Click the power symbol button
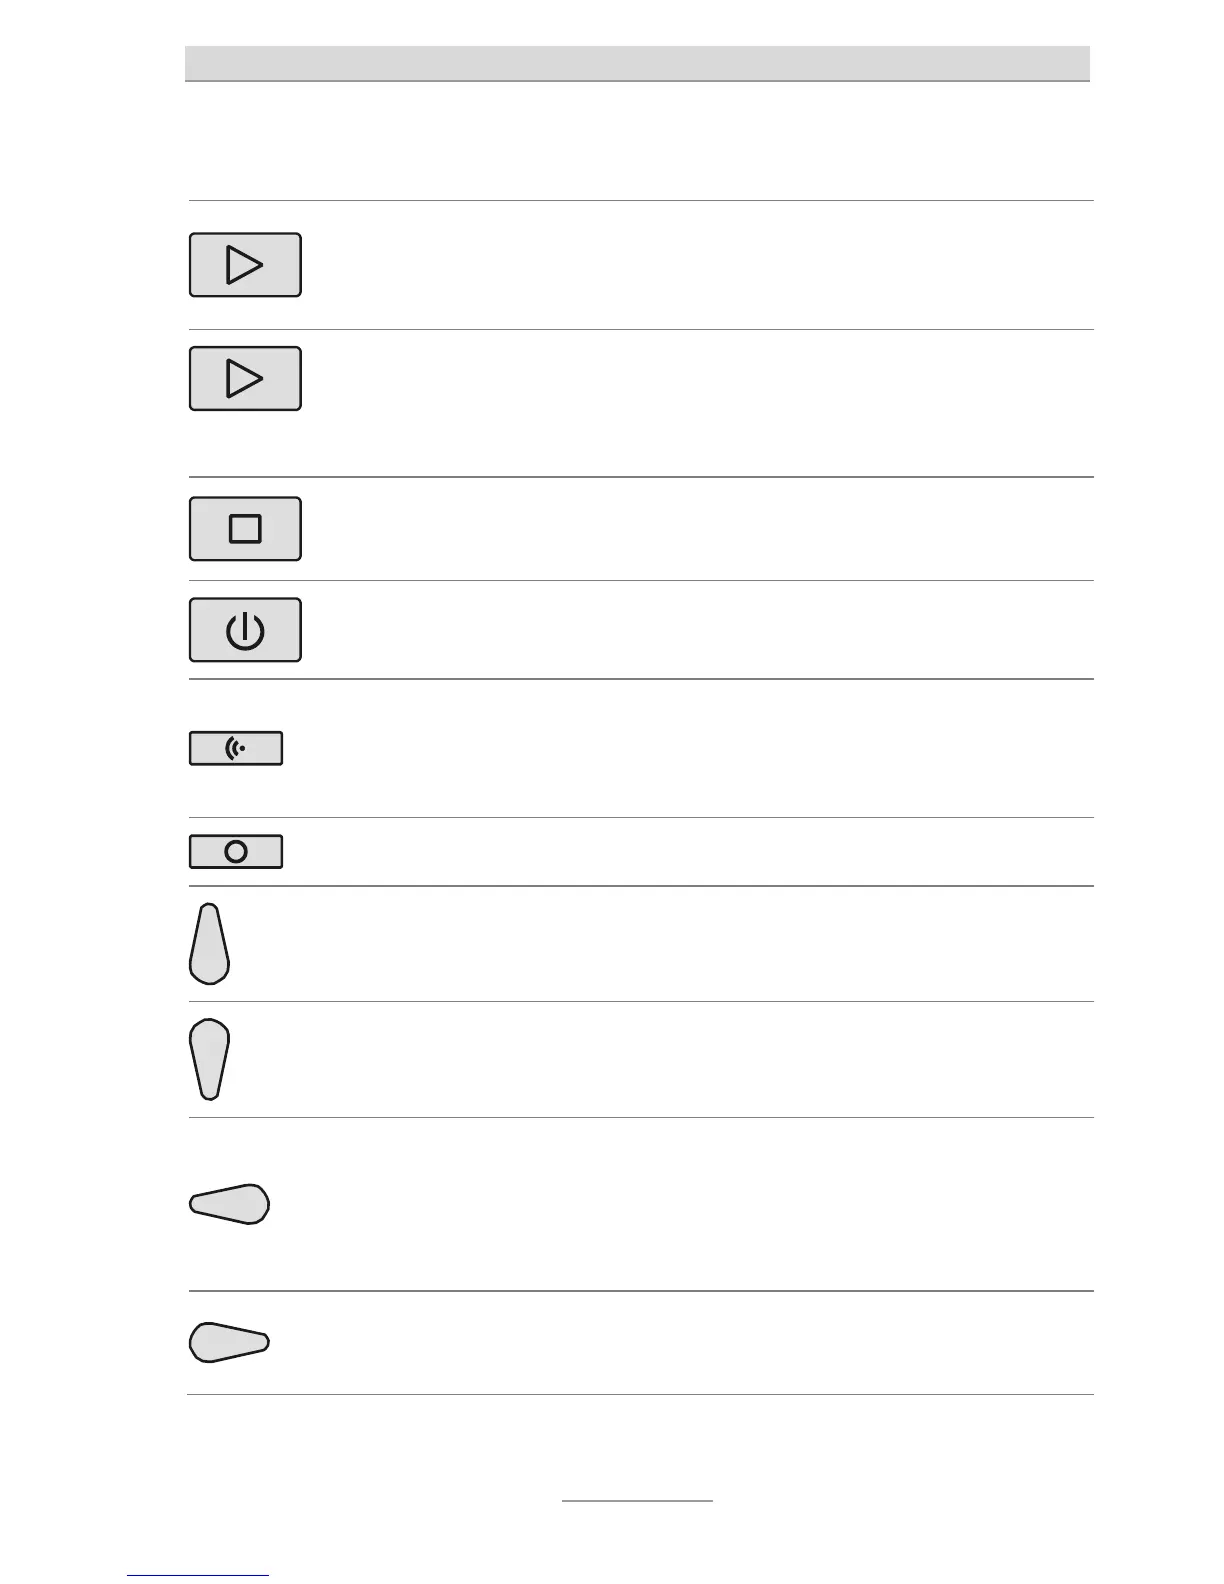The height and width of the screenshot is (1584, 1224). coord(245,631)
